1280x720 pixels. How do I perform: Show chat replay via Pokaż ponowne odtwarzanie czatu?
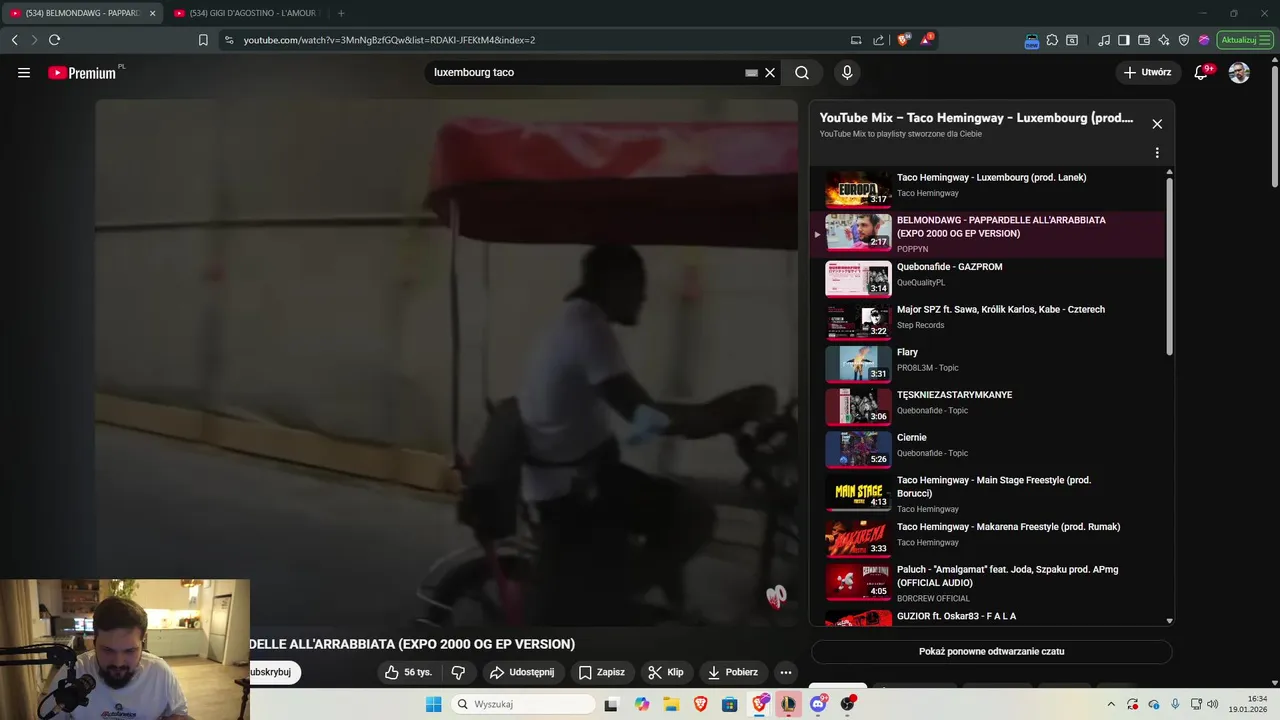click(991, 652)
